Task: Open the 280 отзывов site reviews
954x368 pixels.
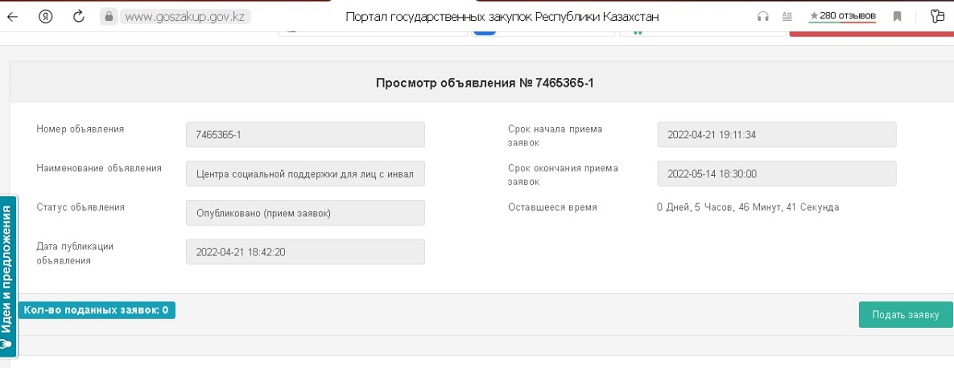Action: [842, 16]
